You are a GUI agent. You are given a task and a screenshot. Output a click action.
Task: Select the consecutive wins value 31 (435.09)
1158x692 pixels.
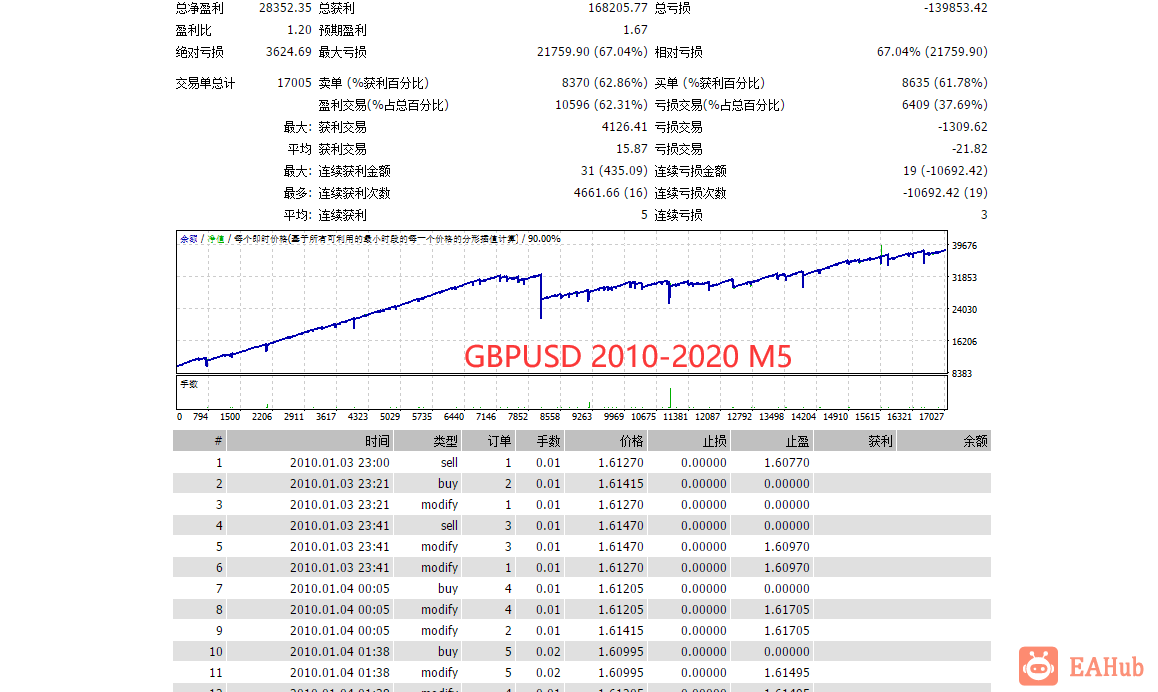click(614, 171)
